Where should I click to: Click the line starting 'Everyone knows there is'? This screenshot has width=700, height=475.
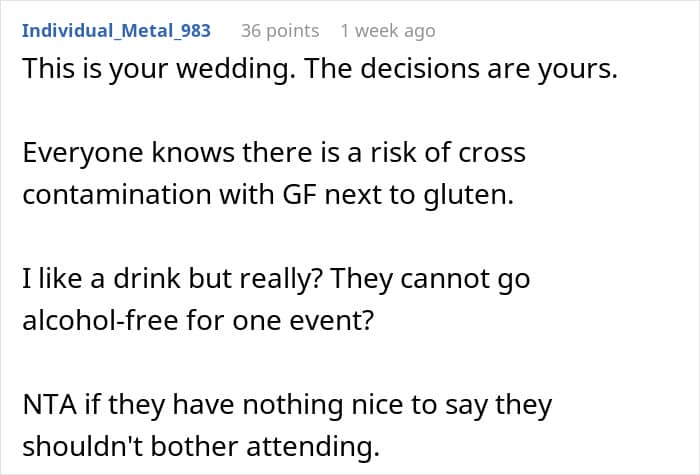coord(273,153)
